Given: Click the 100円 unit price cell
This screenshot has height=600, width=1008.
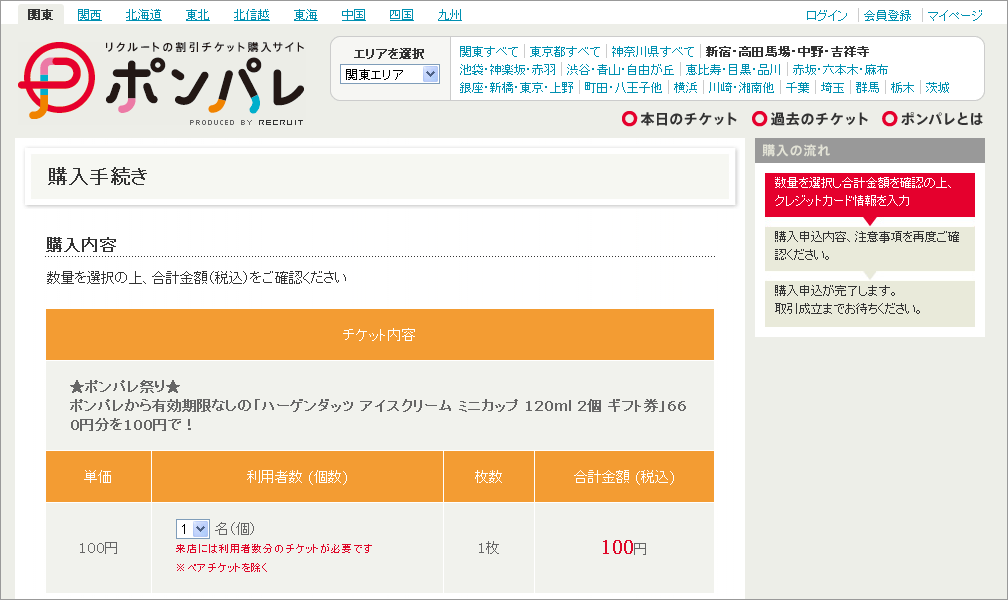Looking at the screenshot, I should [98, 548].
